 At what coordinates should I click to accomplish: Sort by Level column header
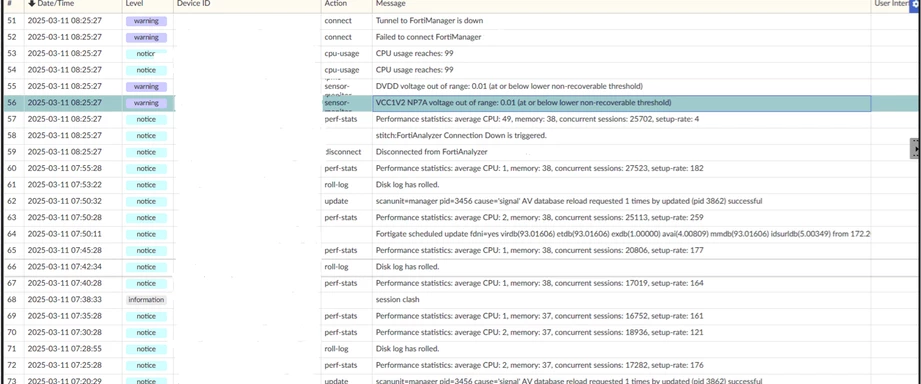click(x=135, y=4)
